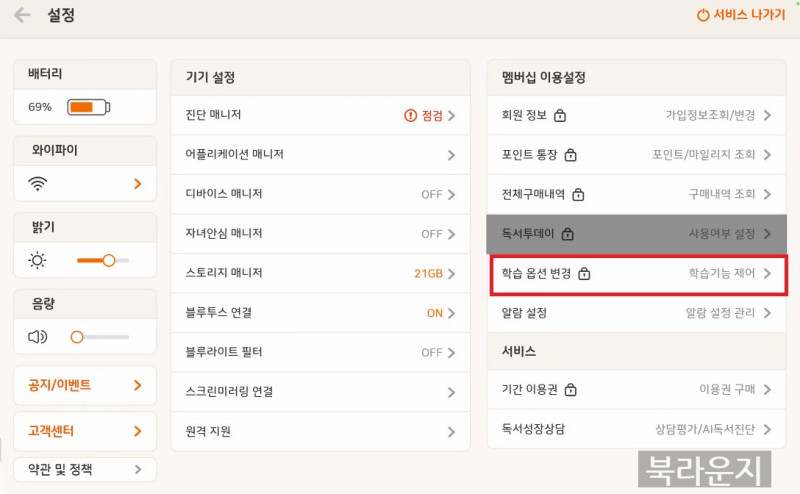Viewport: 800px width, 494px height.
Task: Click the warning icon in 진단 매니저 row
Action: coord(410,116)
